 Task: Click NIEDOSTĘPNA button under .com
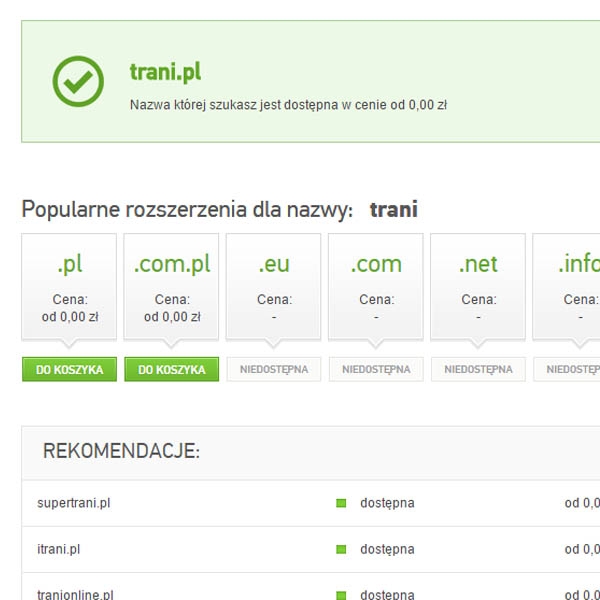point(376,369)
